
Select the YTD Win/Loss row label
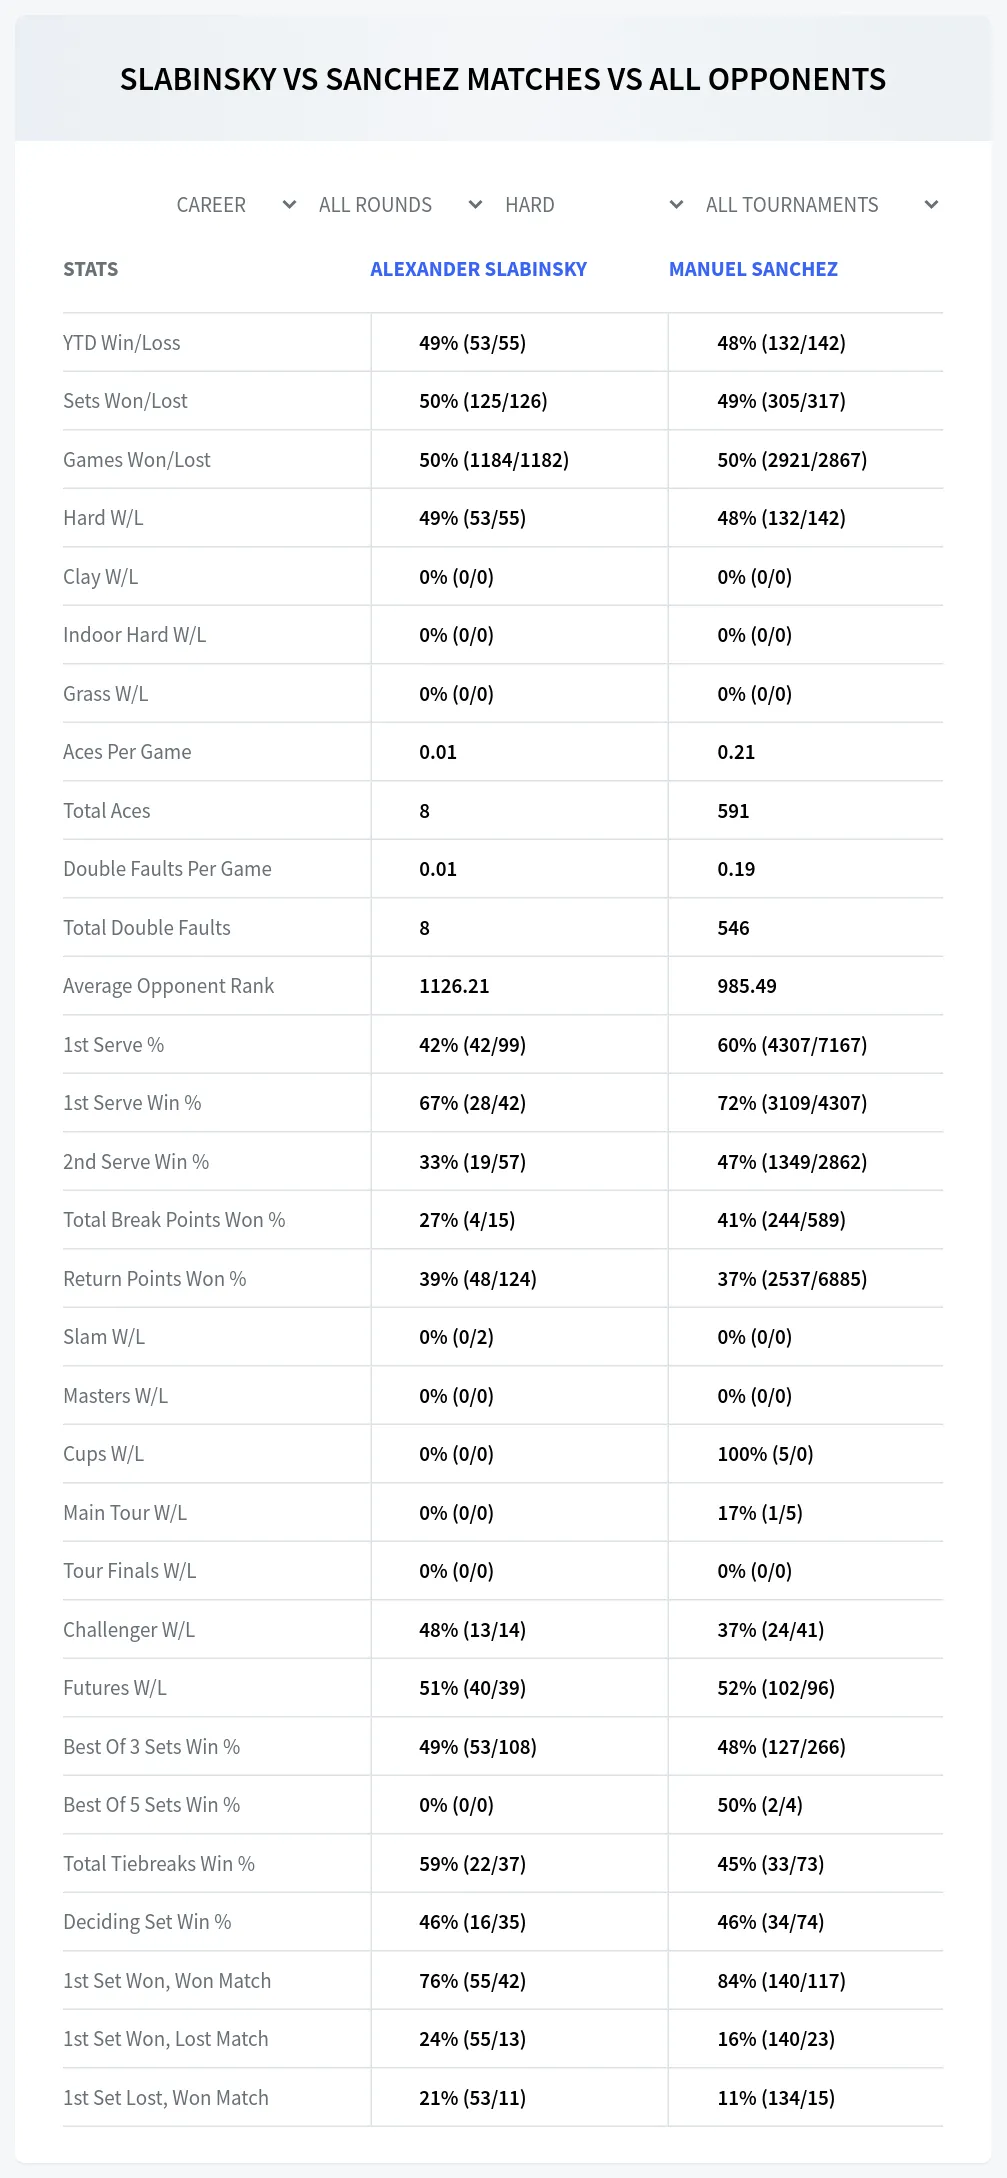pyautogui.click(x=122, y=343)
